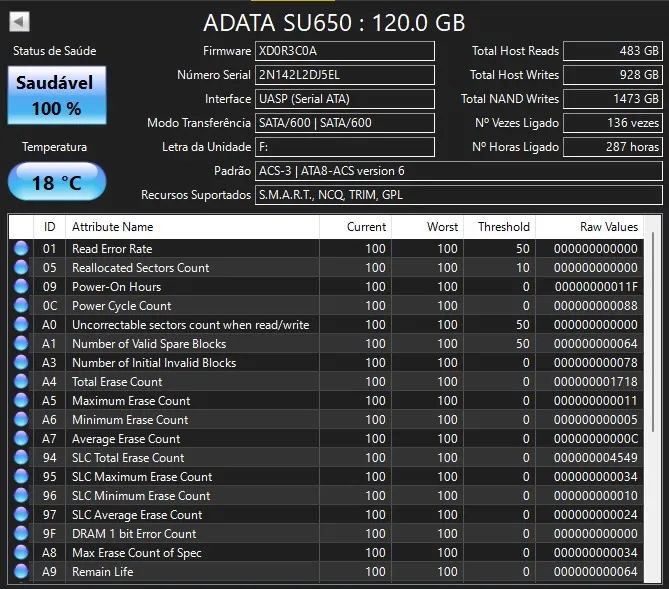
Task: Select the Total Erase Count raw value 000000001718
Action: [x=596, y=382]
